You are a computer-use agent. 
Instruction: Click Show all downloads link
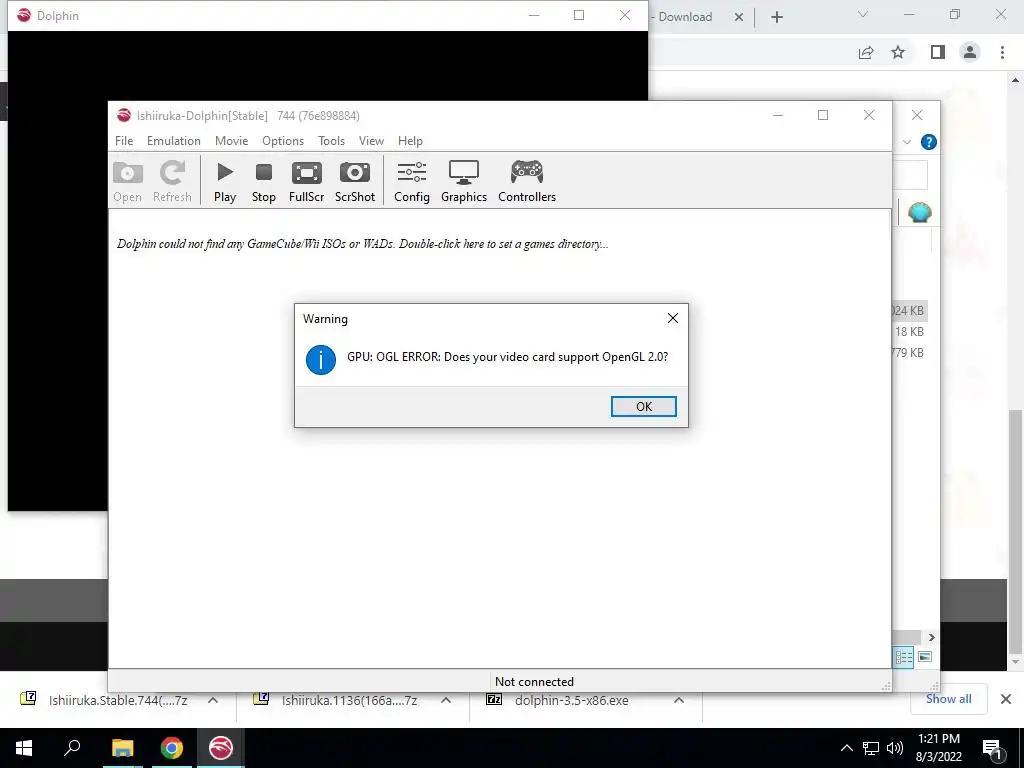(948, 699)
